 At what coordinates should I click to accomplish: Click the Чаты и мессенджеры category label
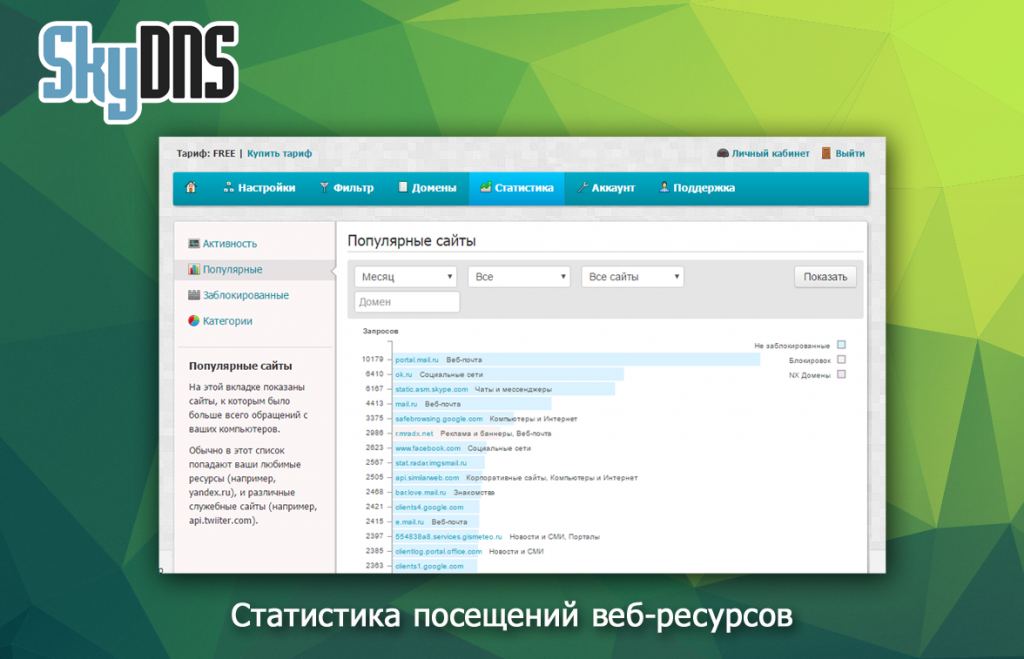coord(513,389)
